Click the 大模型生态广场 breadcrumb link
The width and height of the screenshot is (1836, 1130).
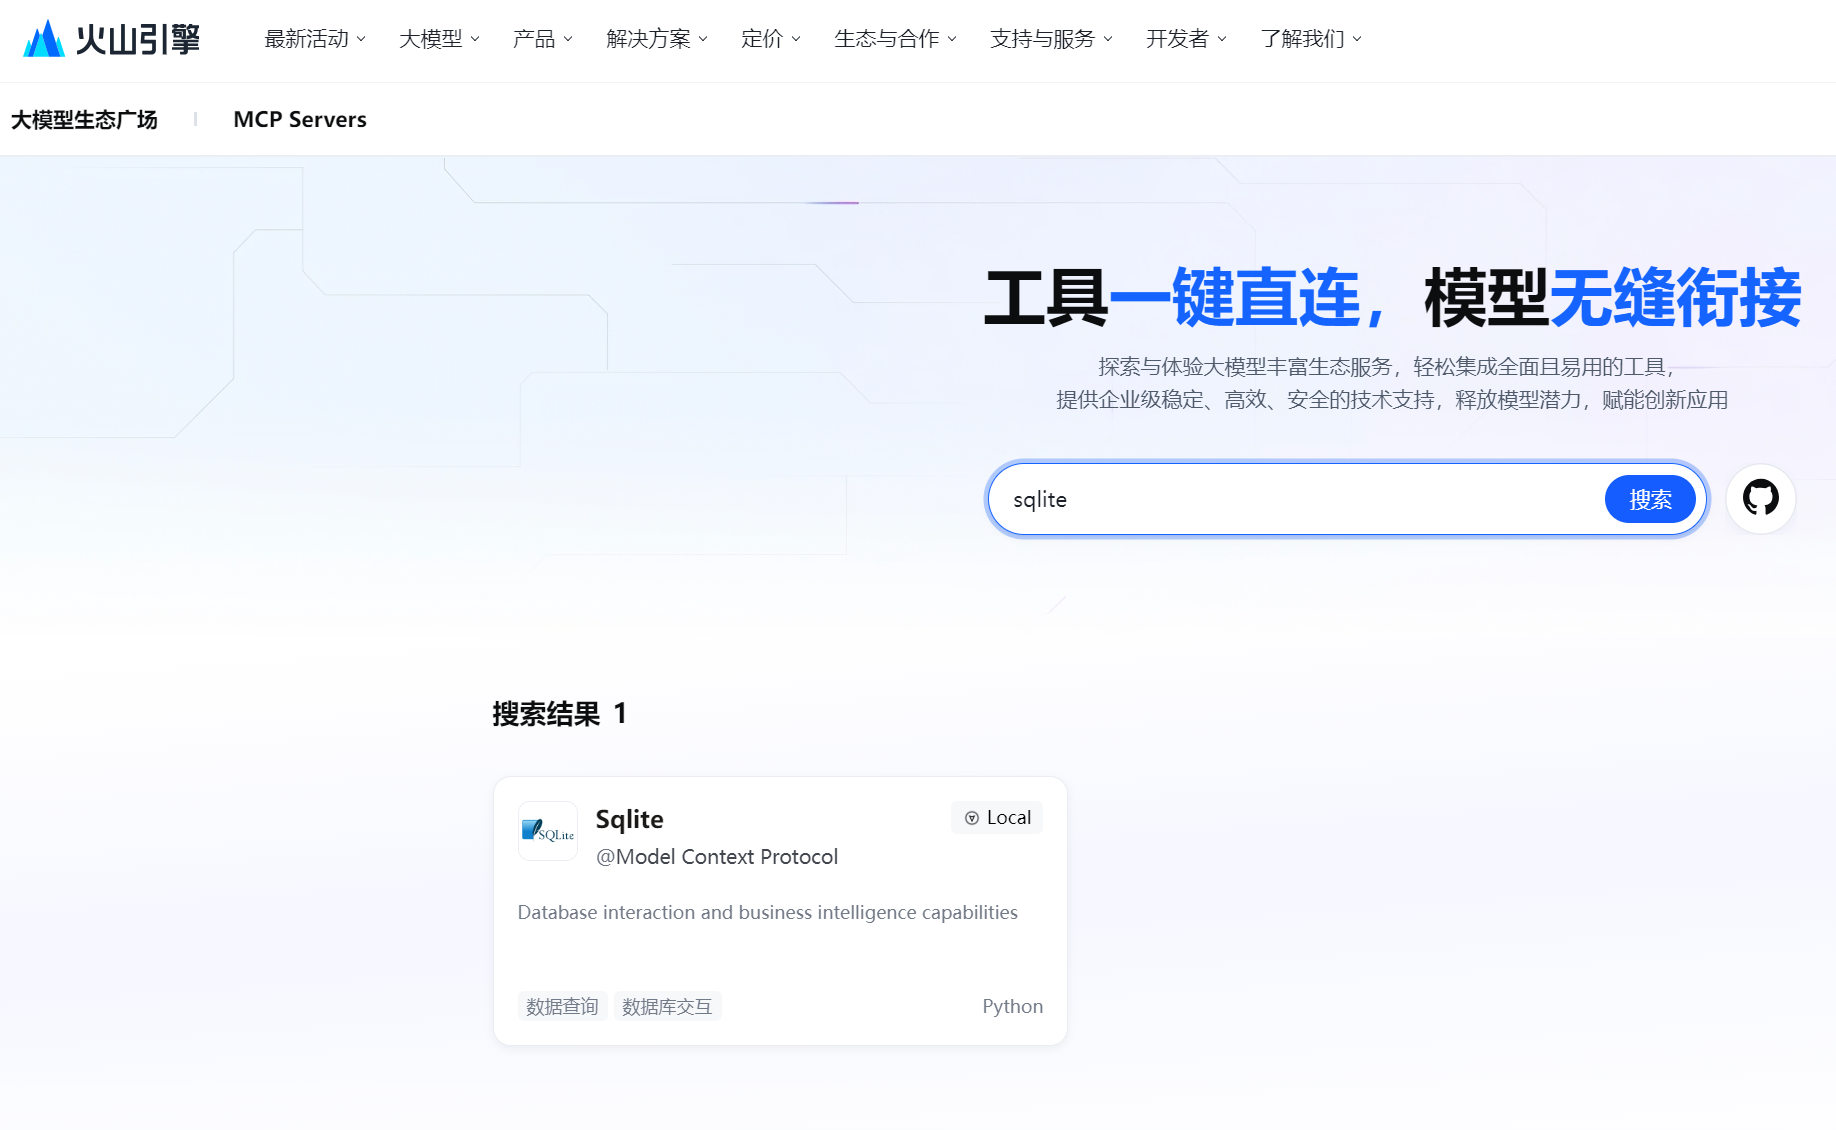[83, 119]
